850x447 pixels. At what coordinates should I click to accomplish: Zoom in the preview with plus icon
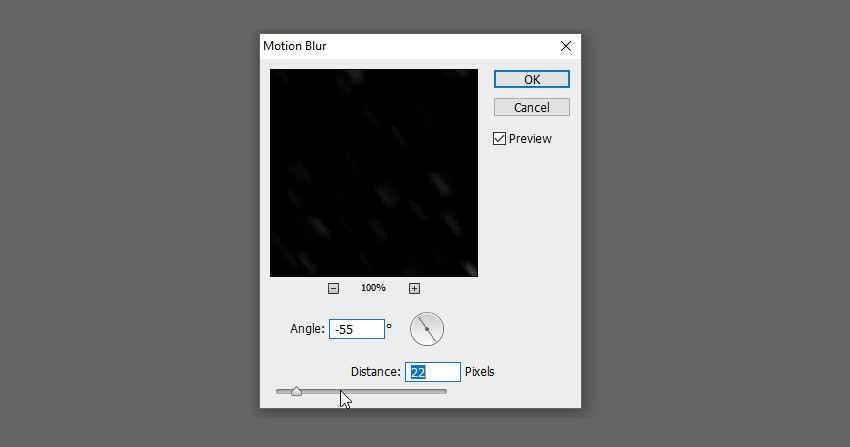click(414, 288)
